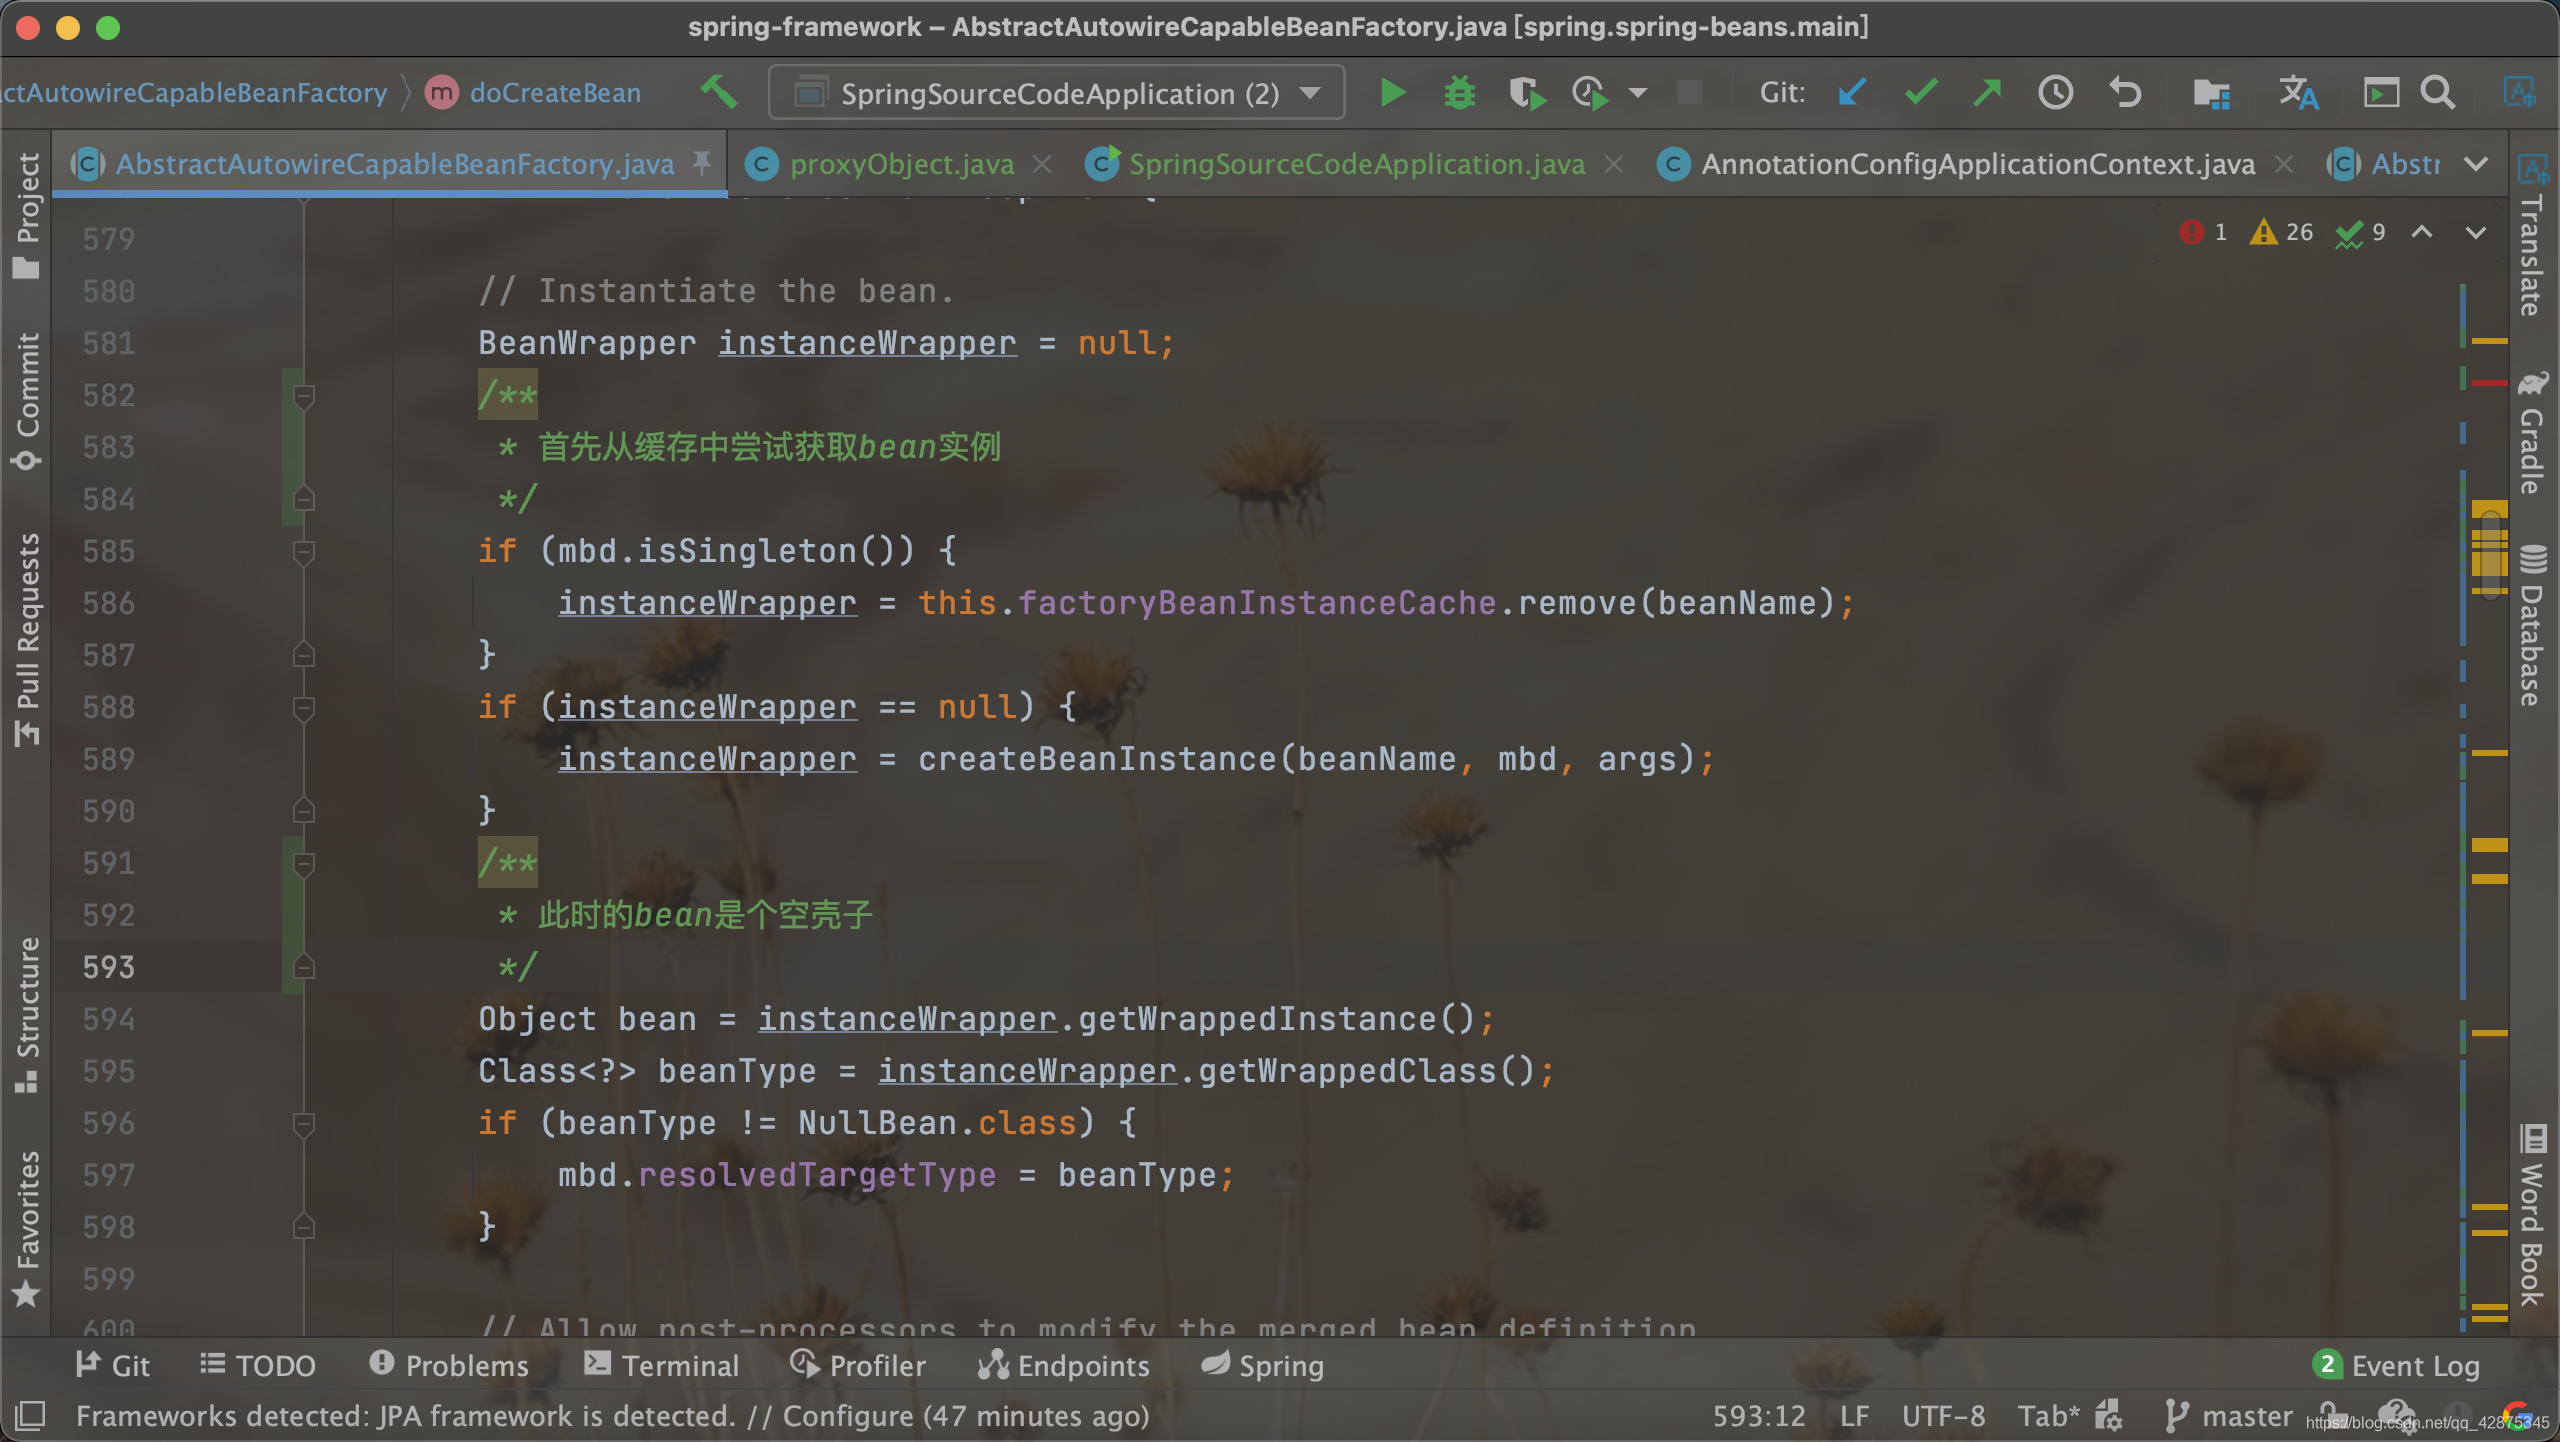This screenshot has height=1442, width=2560.
Task: Toggle pin on AbstractAutowireCapableBeanFactory.java tab
Action: coord(702,163)
